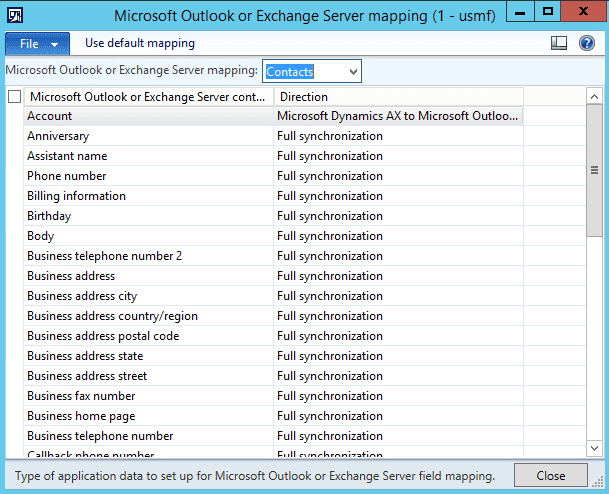The image size is (609, 494).
Task: Click Direction cell for Phone number row
Action: (x=399, y=176)
